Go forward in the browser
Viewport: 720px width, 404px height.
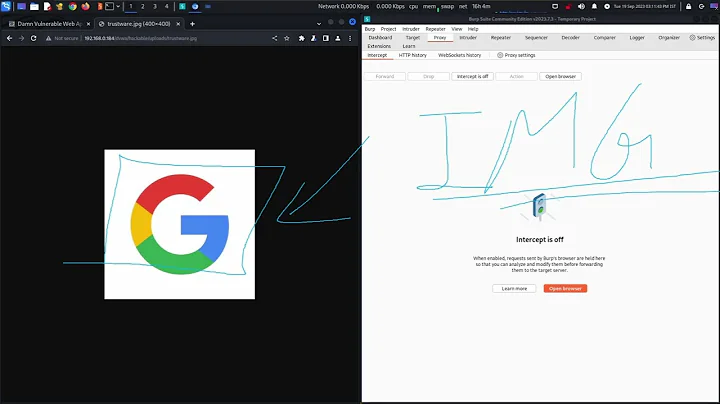coord(21,39)
